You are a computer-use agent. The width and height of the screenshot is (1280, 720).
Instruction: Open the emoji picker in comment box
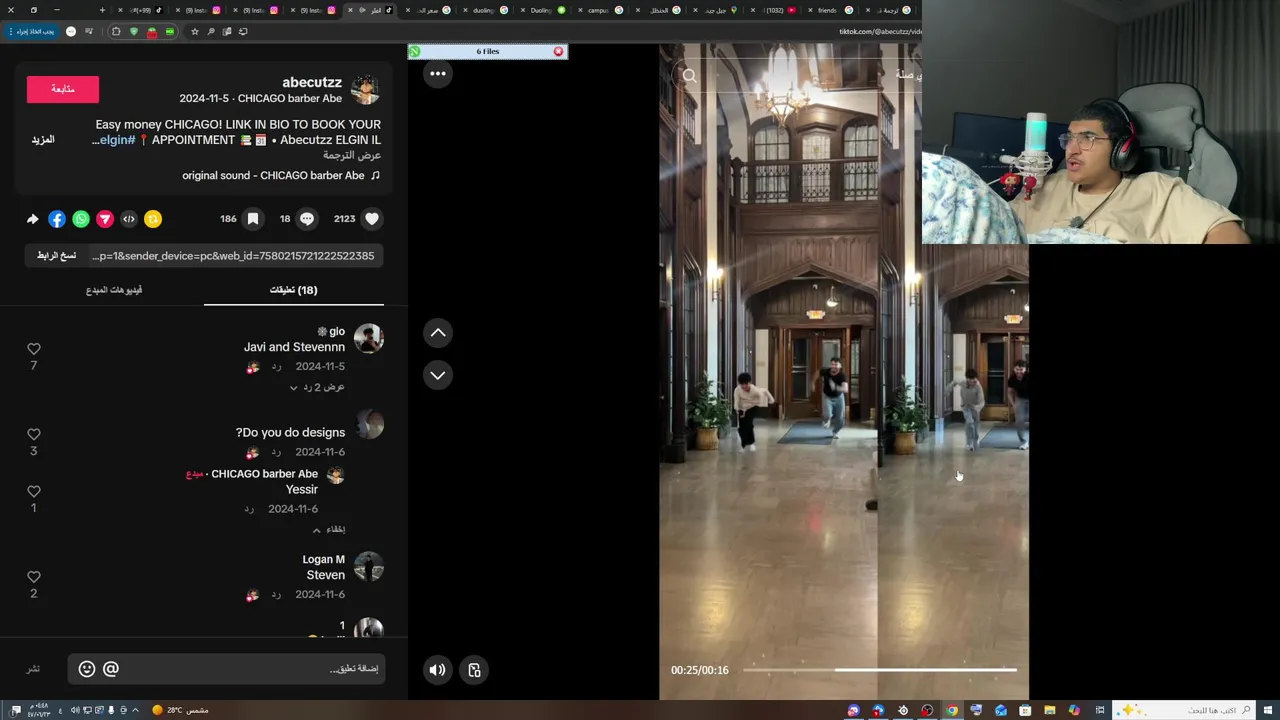point(87,669)
